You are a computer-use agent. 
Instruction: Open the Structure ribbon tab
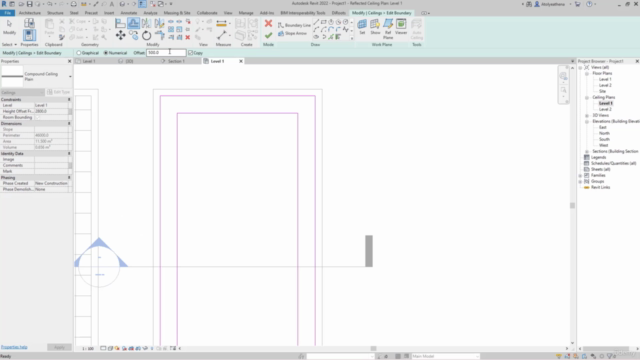coord(55,13)
